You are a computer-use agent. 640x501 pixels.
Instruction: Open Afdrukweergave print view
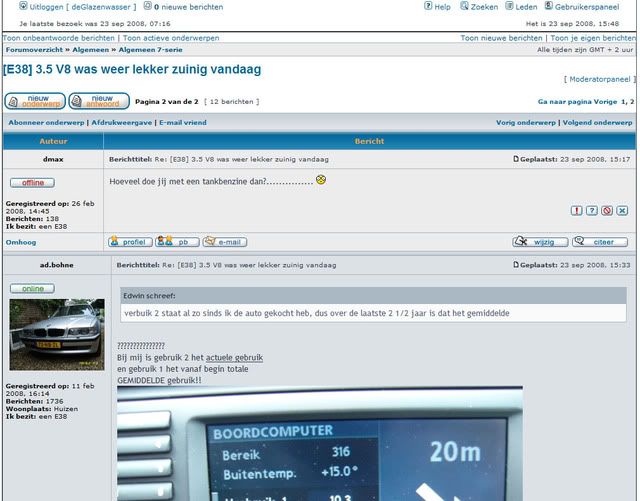122,122
